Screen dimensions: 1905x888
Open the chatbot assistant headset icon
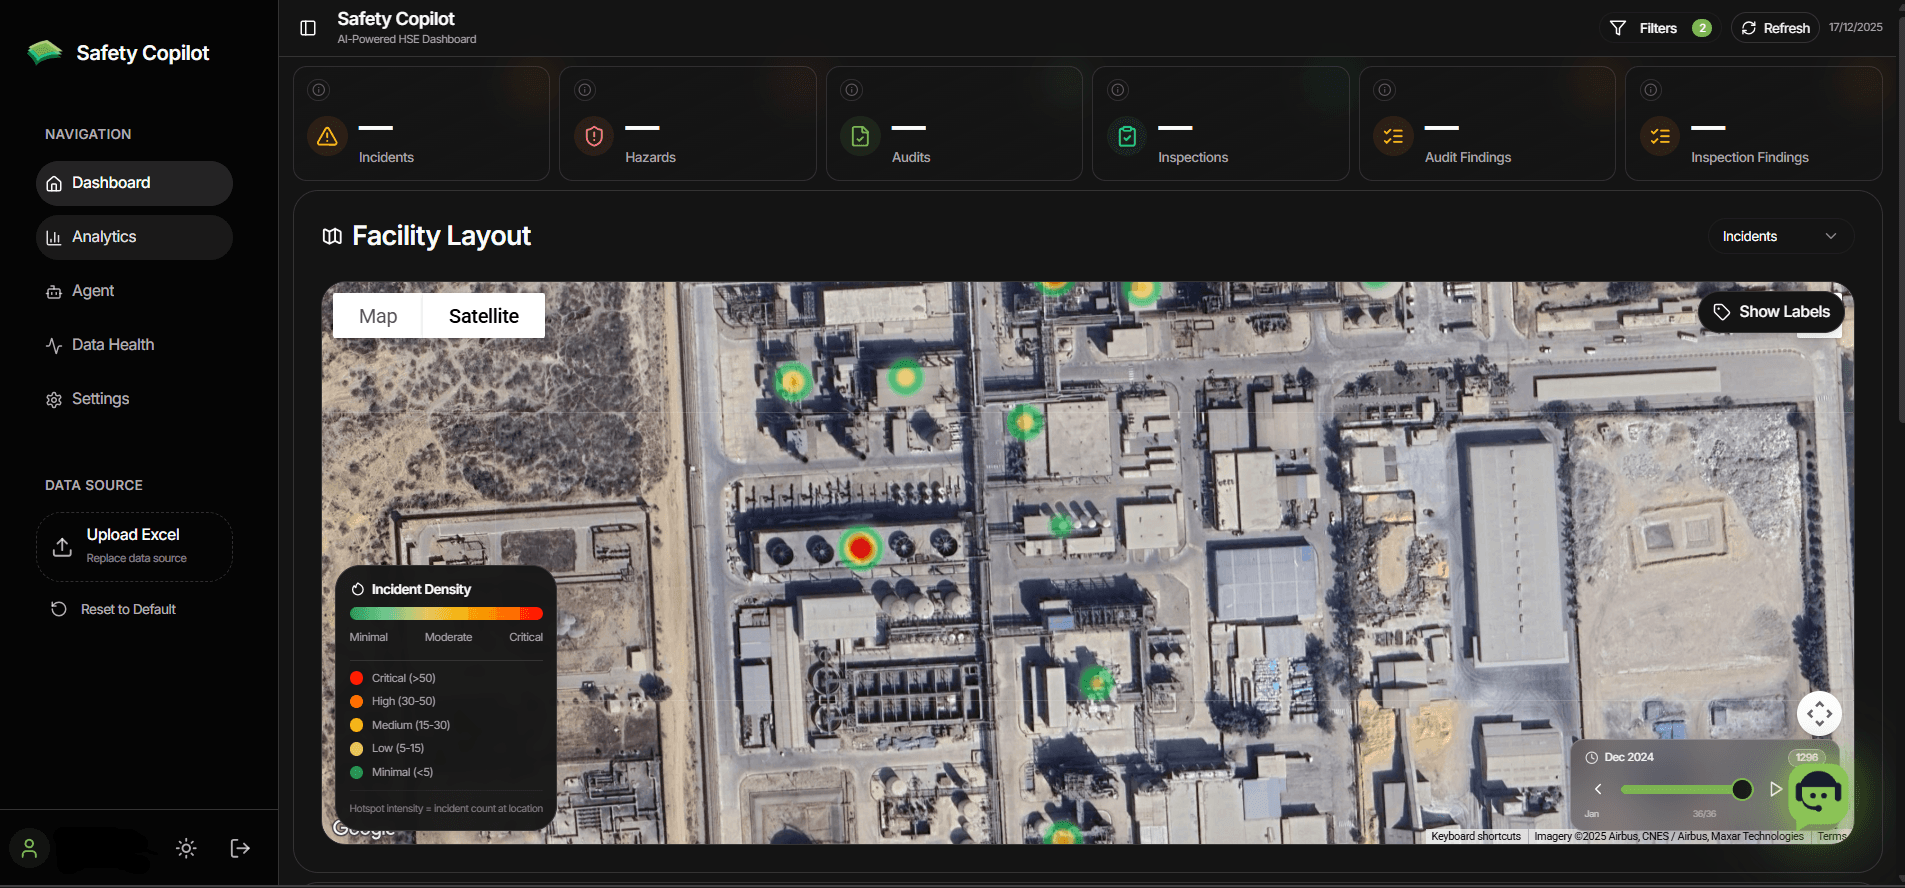point(1817,795)
